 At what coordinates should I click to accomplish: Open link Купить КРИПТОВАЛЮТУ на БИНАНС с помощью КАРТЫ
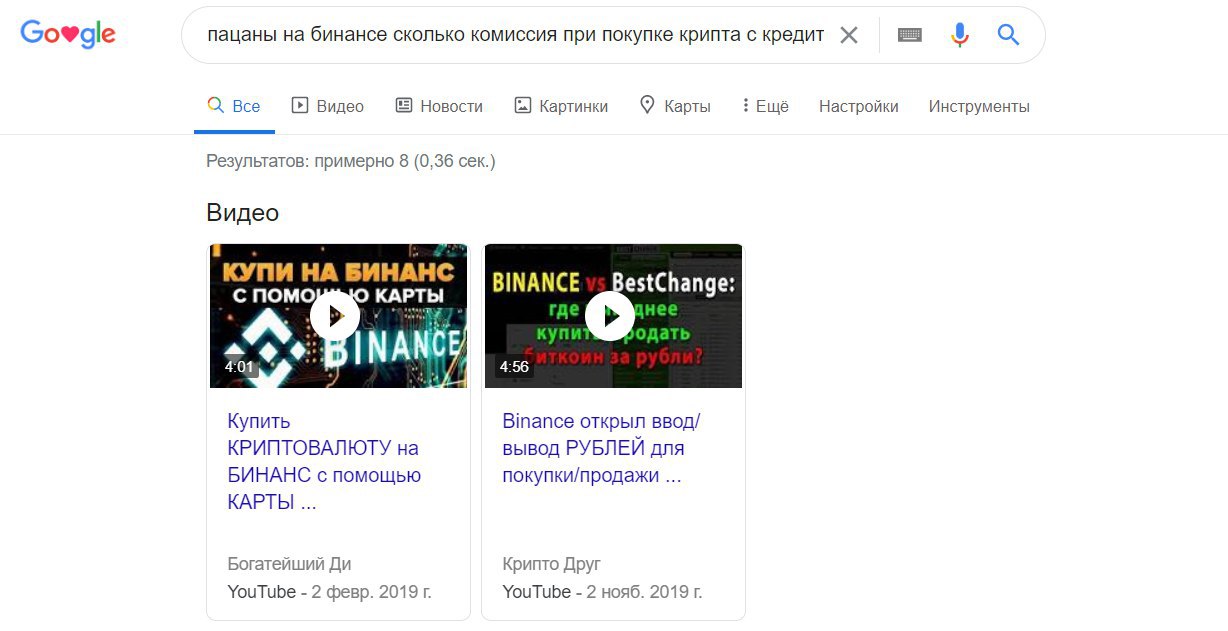[x=324, y=462]
